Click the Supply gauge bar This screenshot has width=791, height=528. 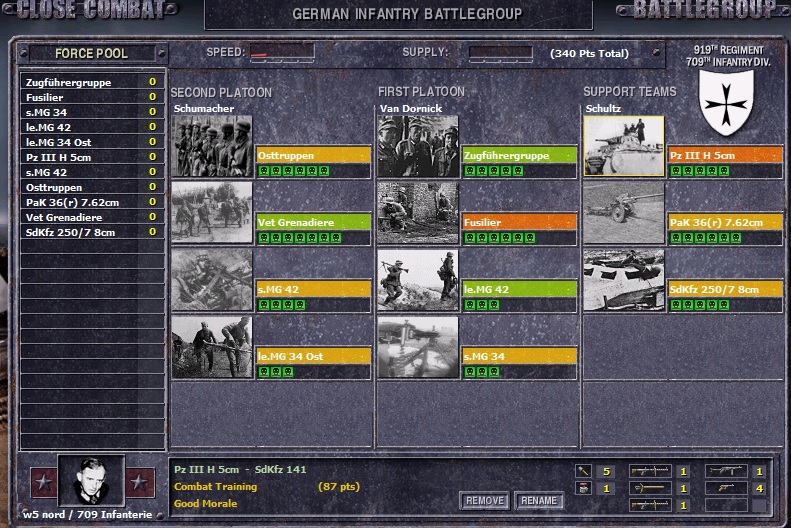(x=500, y=52)
